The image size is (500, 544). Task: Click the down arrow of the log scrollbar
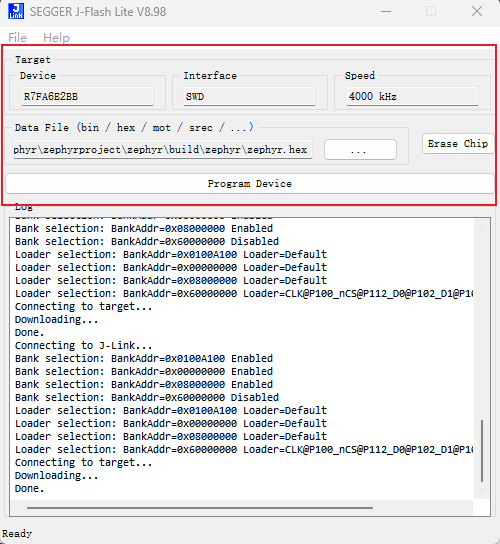pos(482,491)
